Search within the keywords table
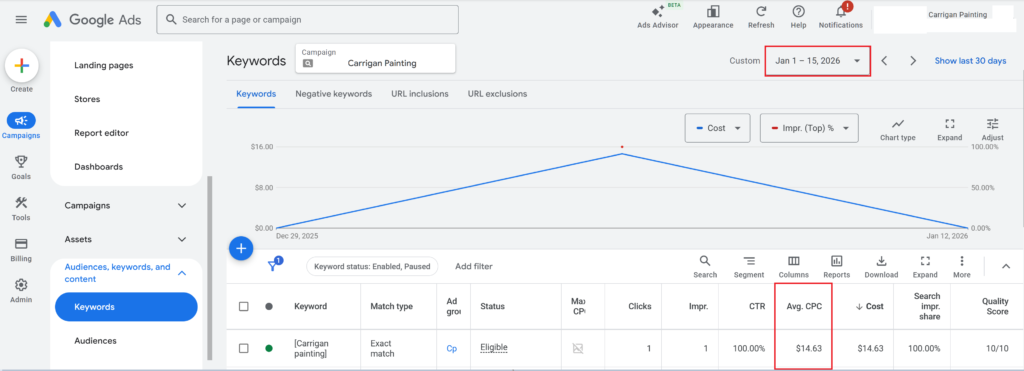 [705, 266]
